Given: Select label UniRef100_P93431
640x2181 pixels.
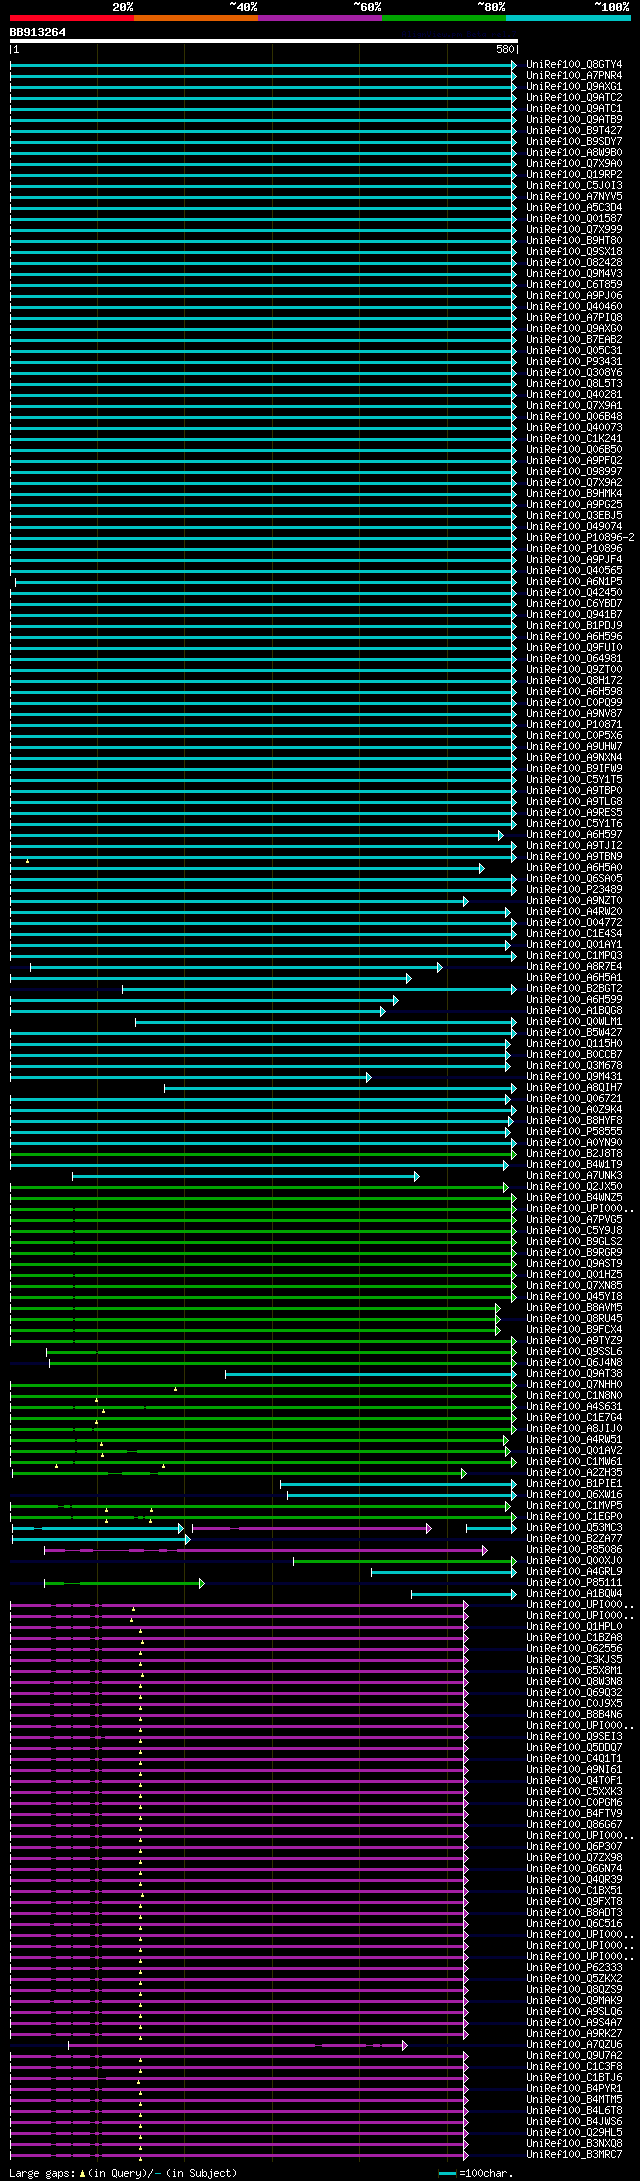Looking at the screenshot, I should [574, 362].
